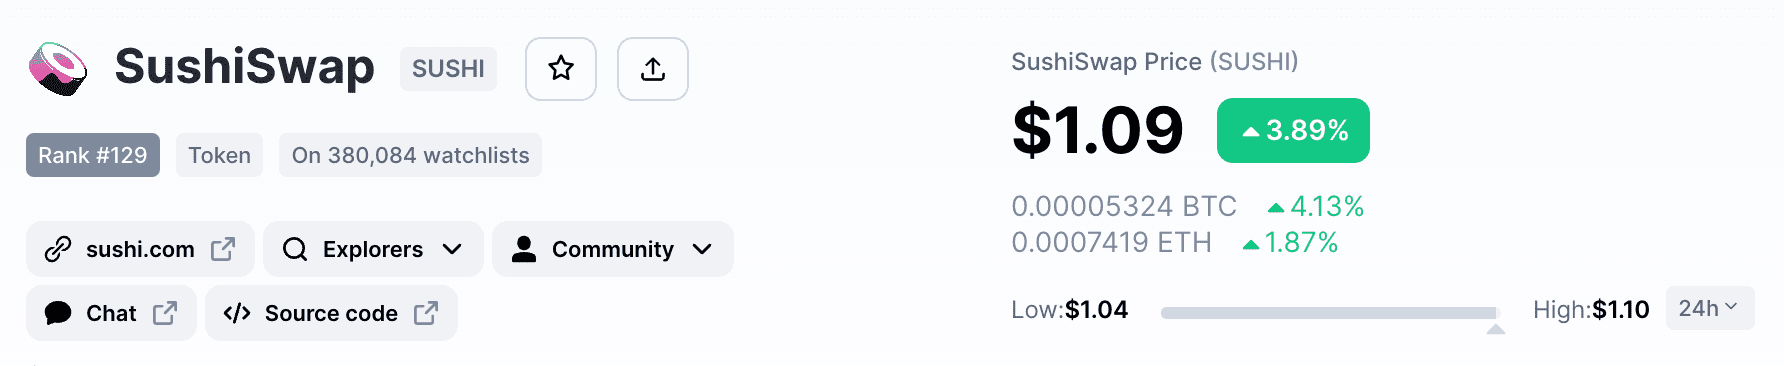Click the Rank #129 badge
Screen dimensions: 1784x366
pyautogui.click(x=93, y=155)
